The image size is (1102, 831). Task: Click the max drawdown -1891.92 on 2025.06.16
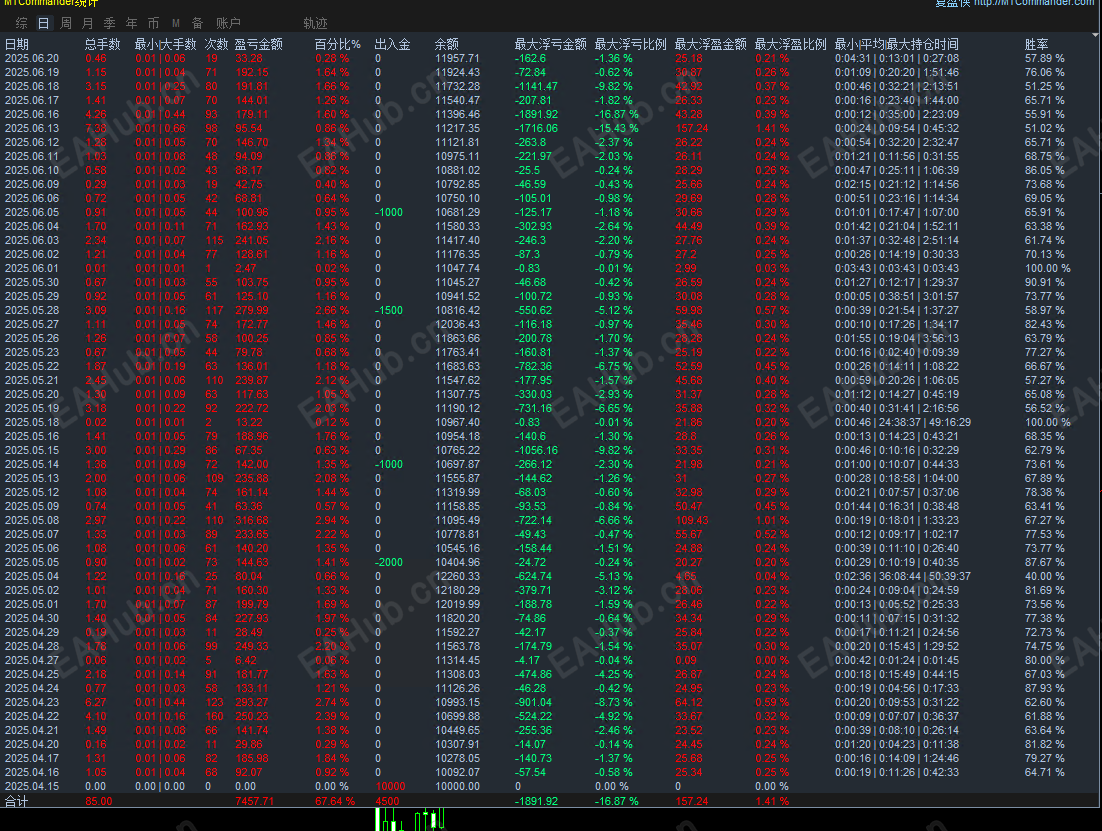[x=536, y=115]
